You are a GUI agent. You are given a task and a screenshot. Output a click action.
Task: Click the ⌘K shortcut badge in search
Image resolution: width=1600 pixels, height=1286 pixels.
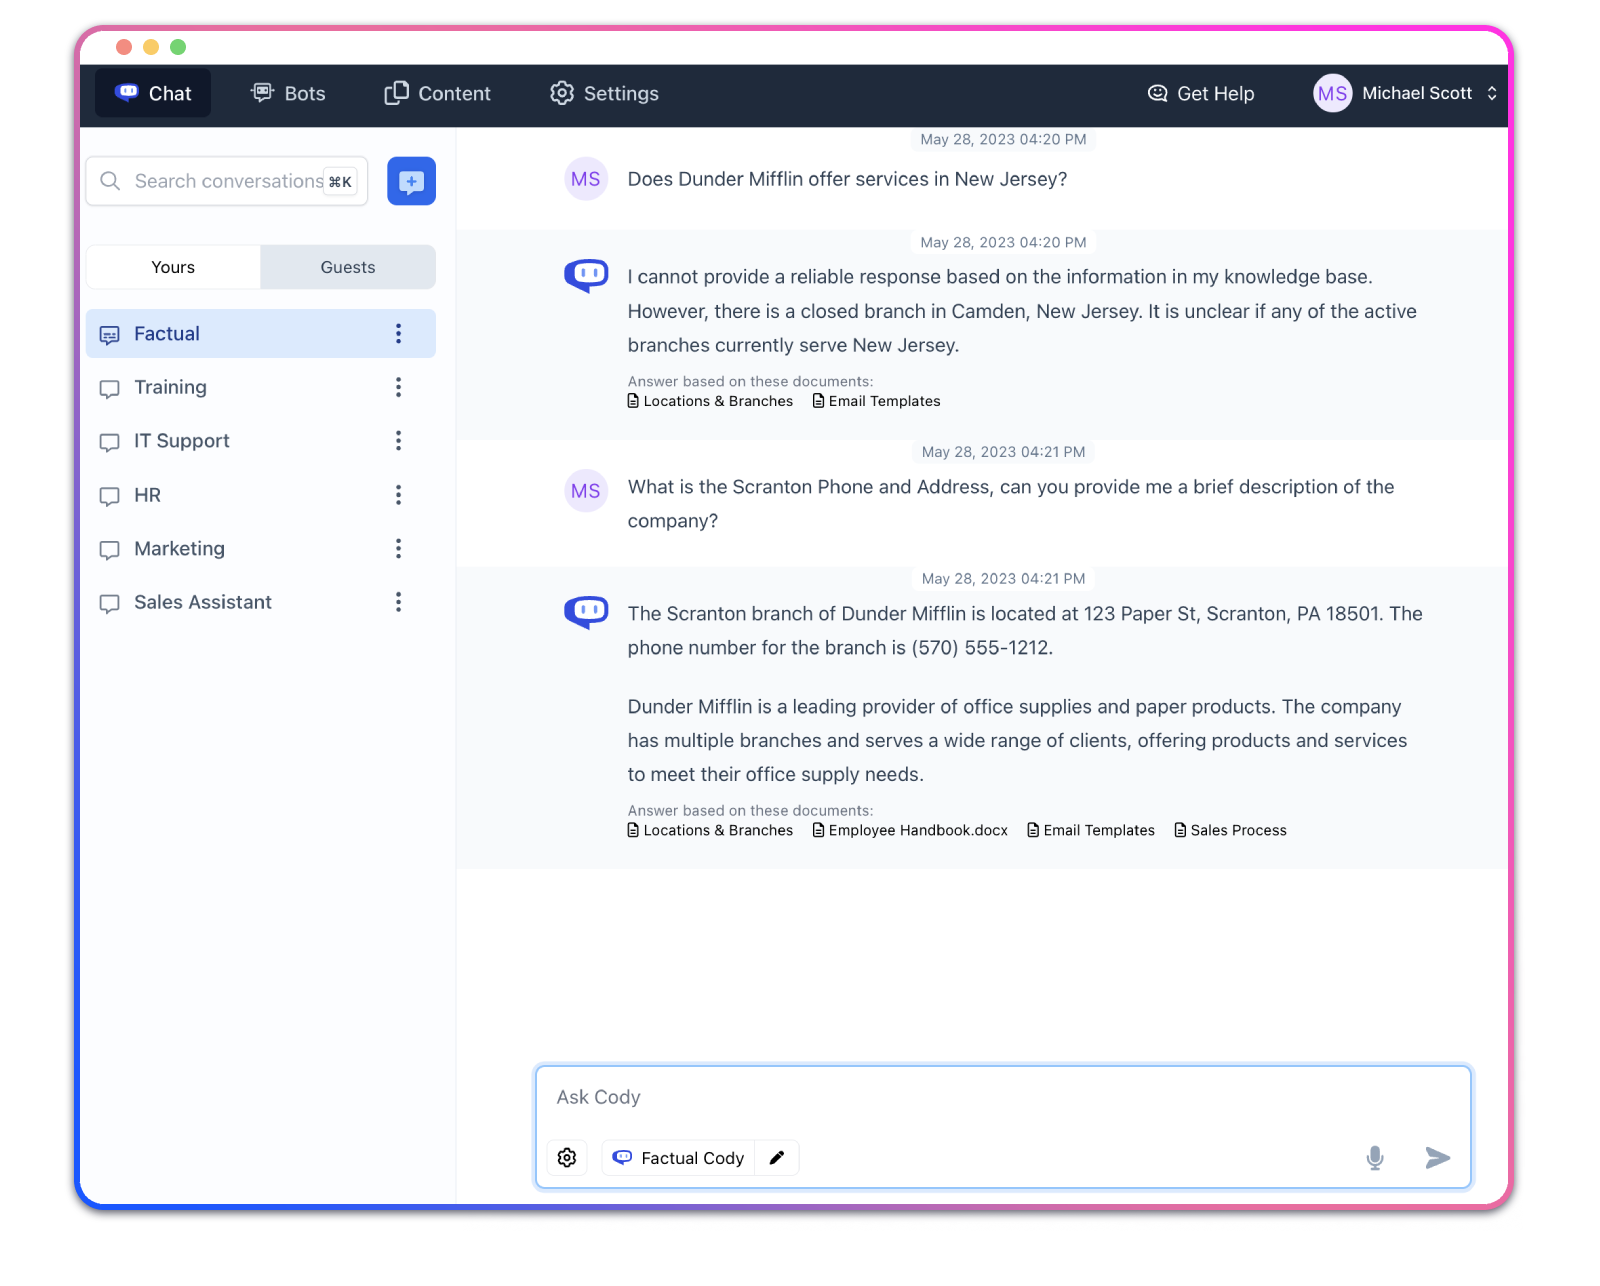[x=341, y=182]
